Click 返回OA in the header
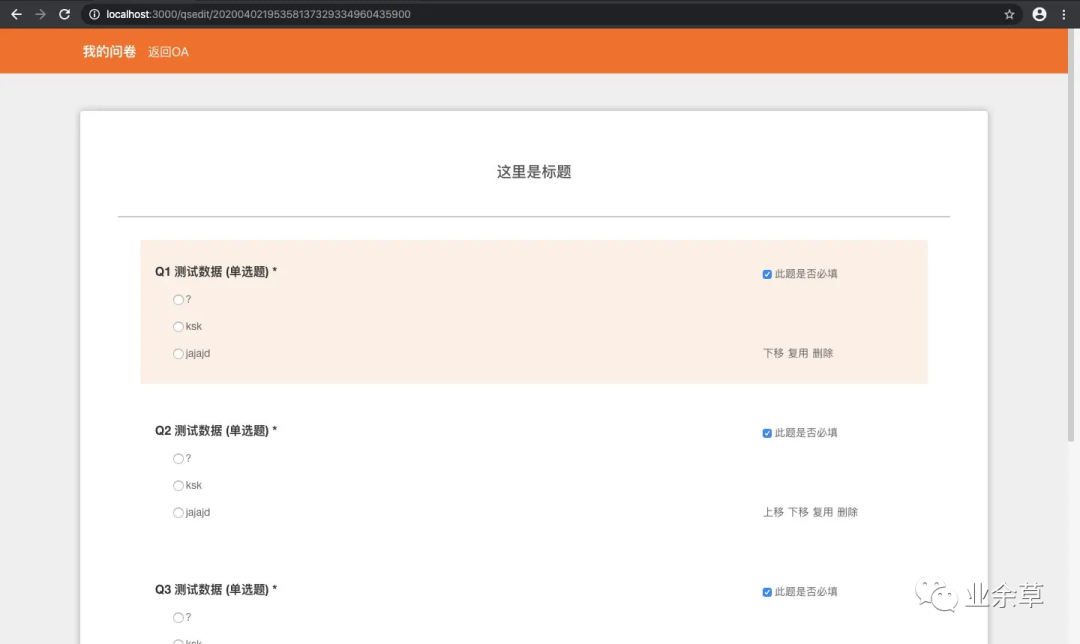This screenshot has height=644, width=1080. [168, 52]
